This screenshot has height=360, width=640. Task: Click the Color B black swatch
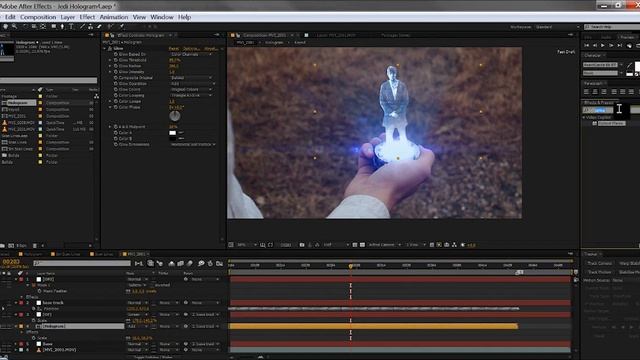pyautogui.click(x=173, y=139)
